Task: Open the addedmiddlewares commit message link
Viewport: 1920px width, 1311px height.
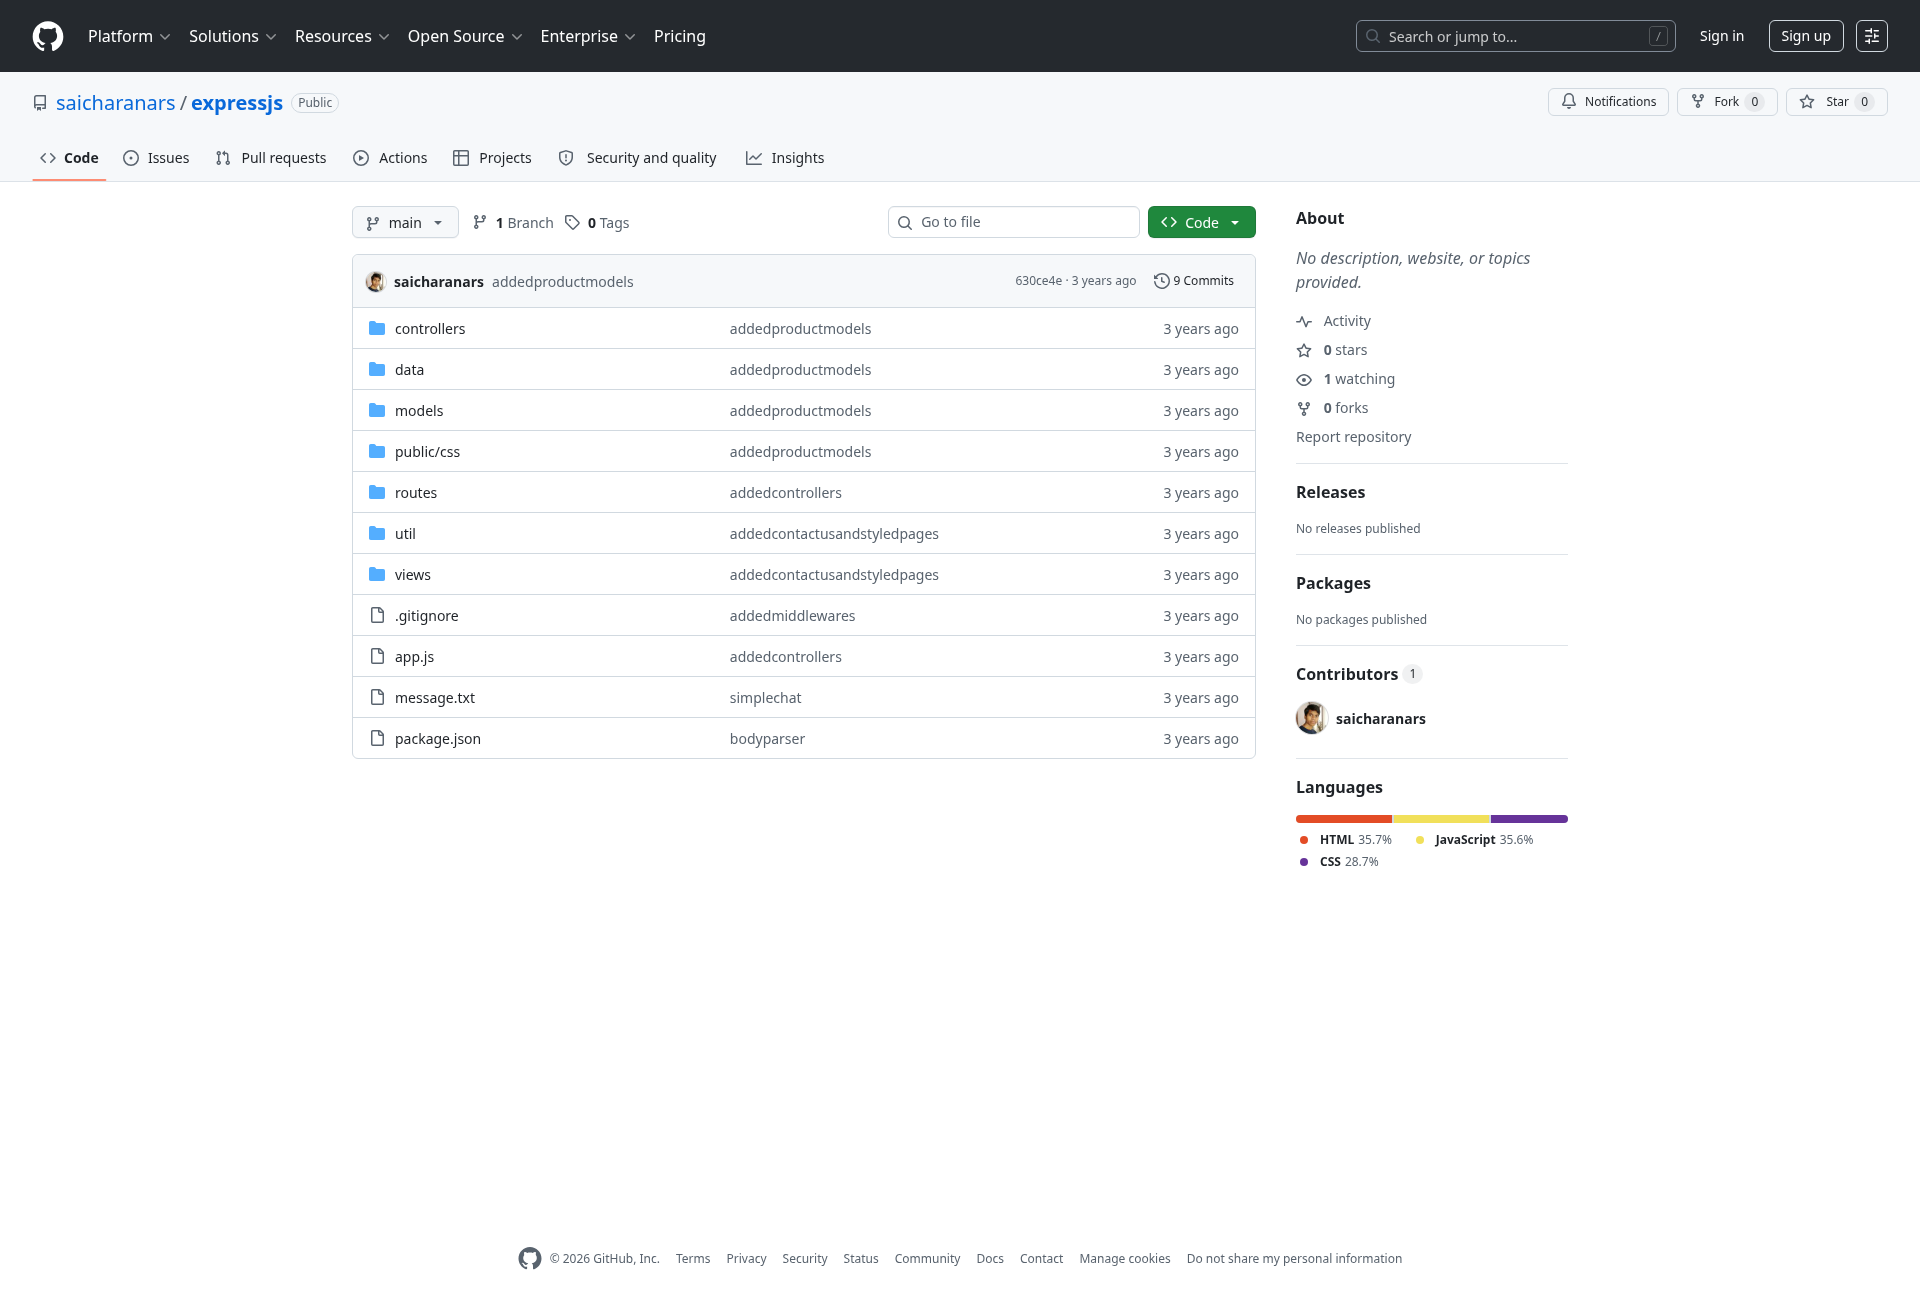Action: [x=792, y=616]
